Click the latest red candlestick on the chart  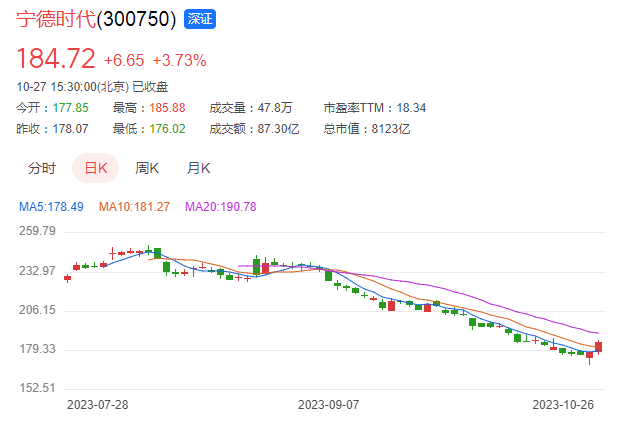click(x=598, y=347)
